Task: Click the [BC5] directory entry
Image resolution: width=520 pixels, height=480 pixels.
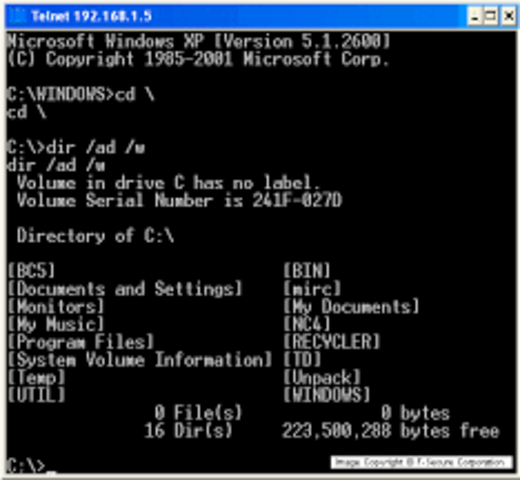Action: (x=31, y=270)
